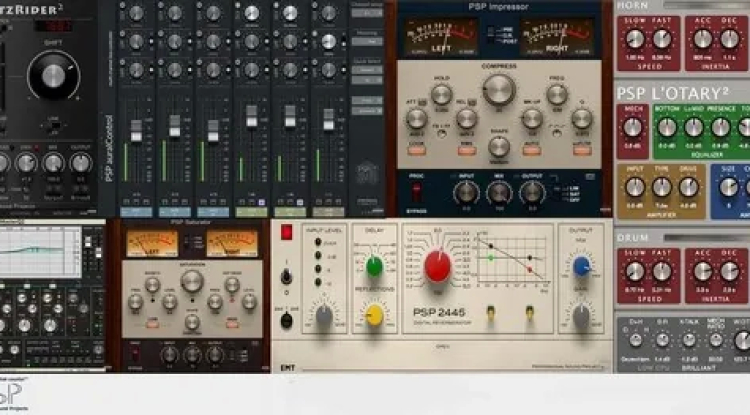Click the PRESENCE equalizer knob on L'otary
The image size is (750, 415).
[x=720, y=128]
